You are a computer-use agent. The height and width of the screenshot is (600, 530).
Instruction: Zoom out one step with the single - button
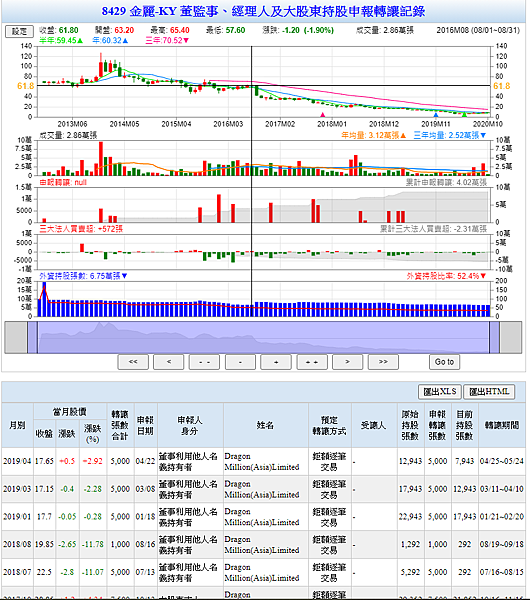(240, 362)
